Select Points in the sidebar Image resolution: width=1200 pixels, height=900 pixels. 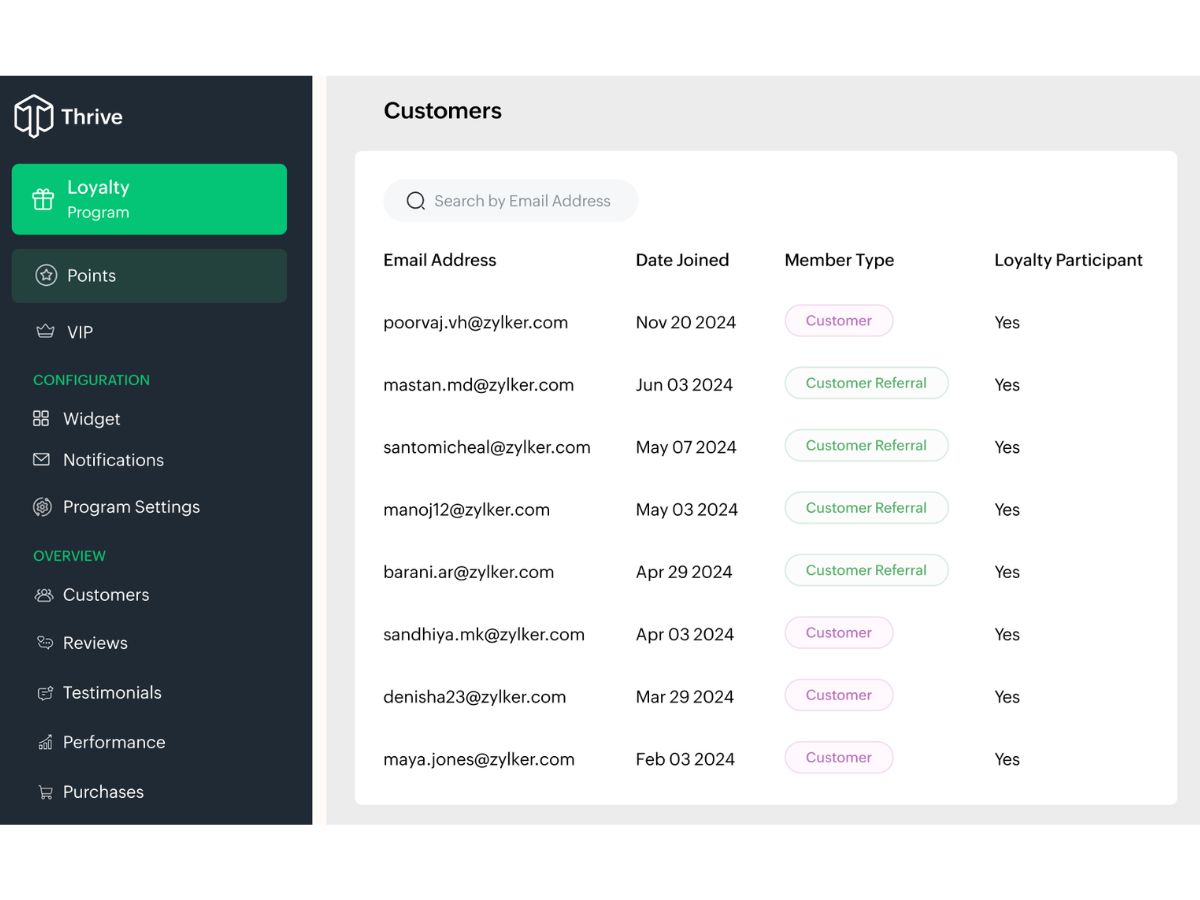click(149, 276)
